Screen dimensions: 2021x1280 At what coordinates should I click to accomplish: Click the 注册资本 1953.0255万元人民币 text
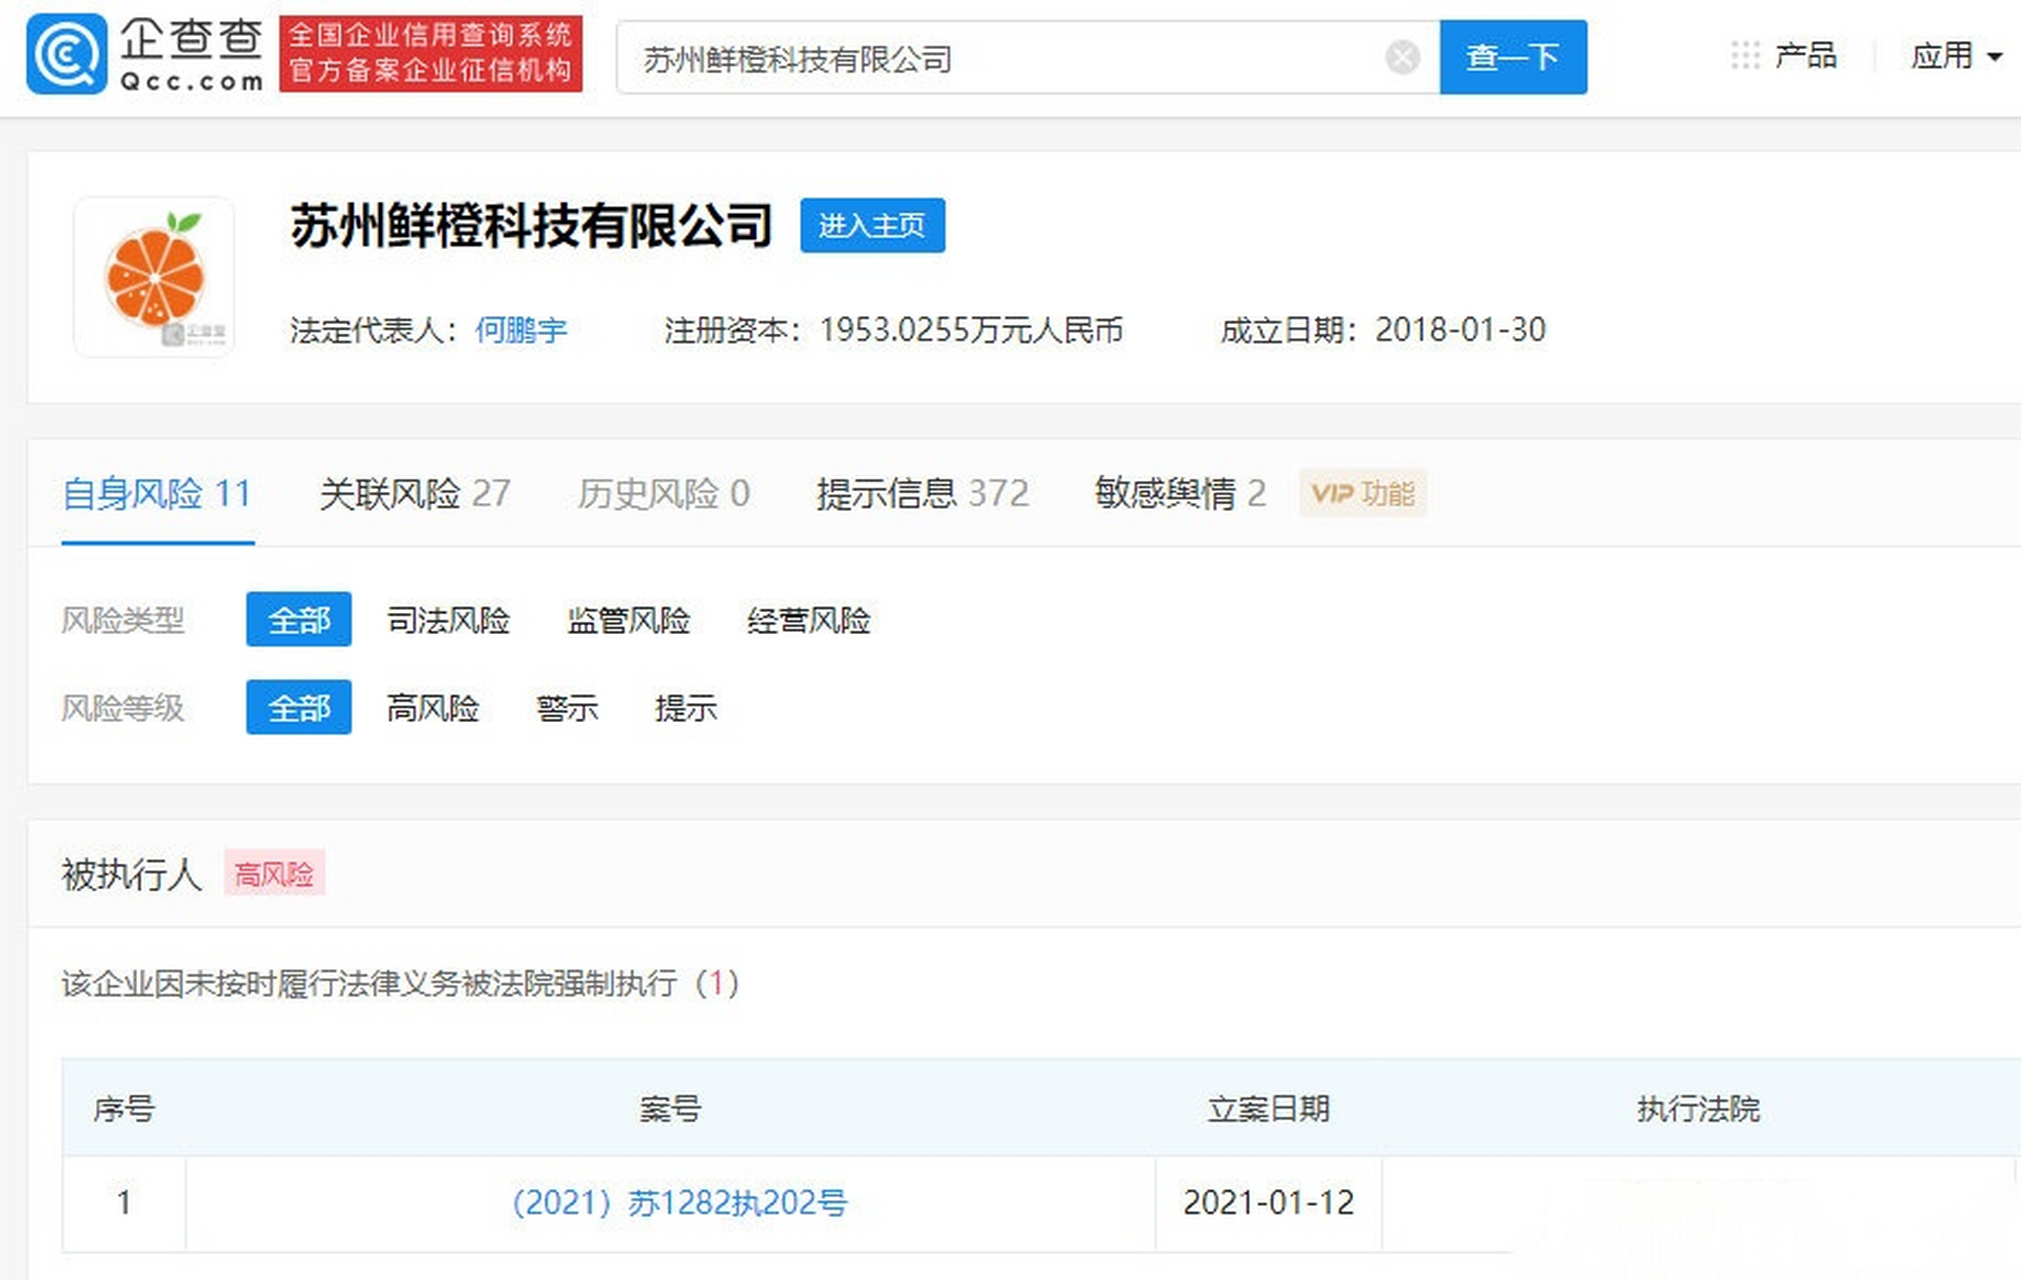[x=893, y=330]
